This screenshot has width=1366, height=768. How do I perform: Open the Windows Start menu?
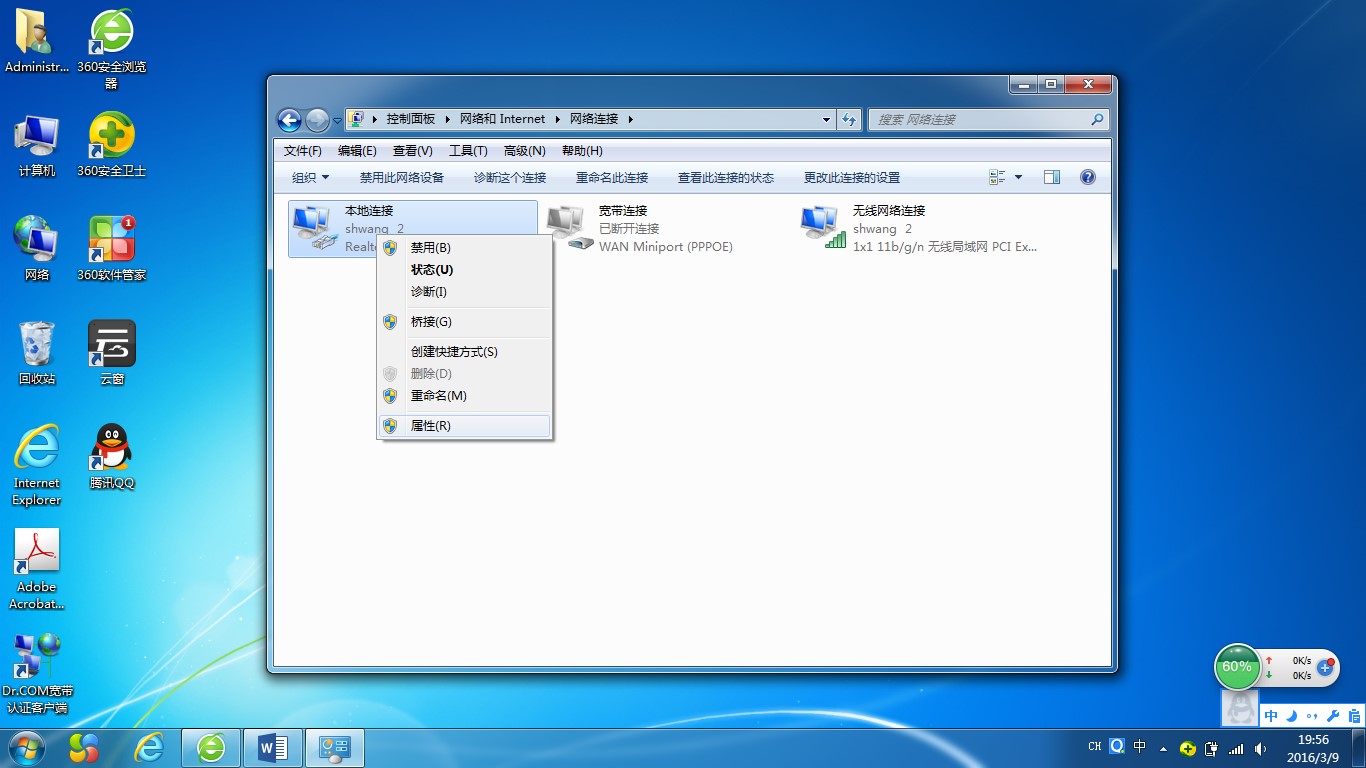(x=26, y=747)
